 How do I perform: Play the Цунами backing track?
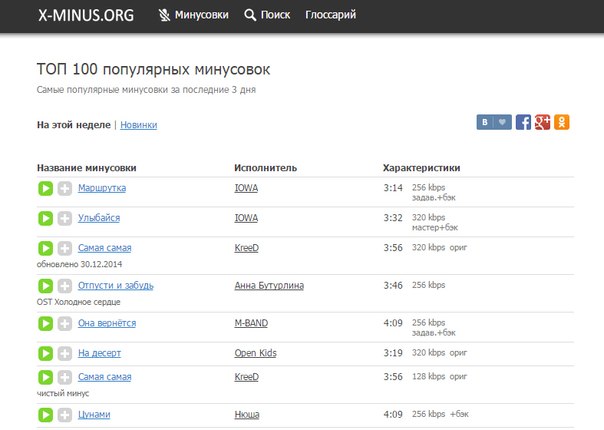pos(45,415)
